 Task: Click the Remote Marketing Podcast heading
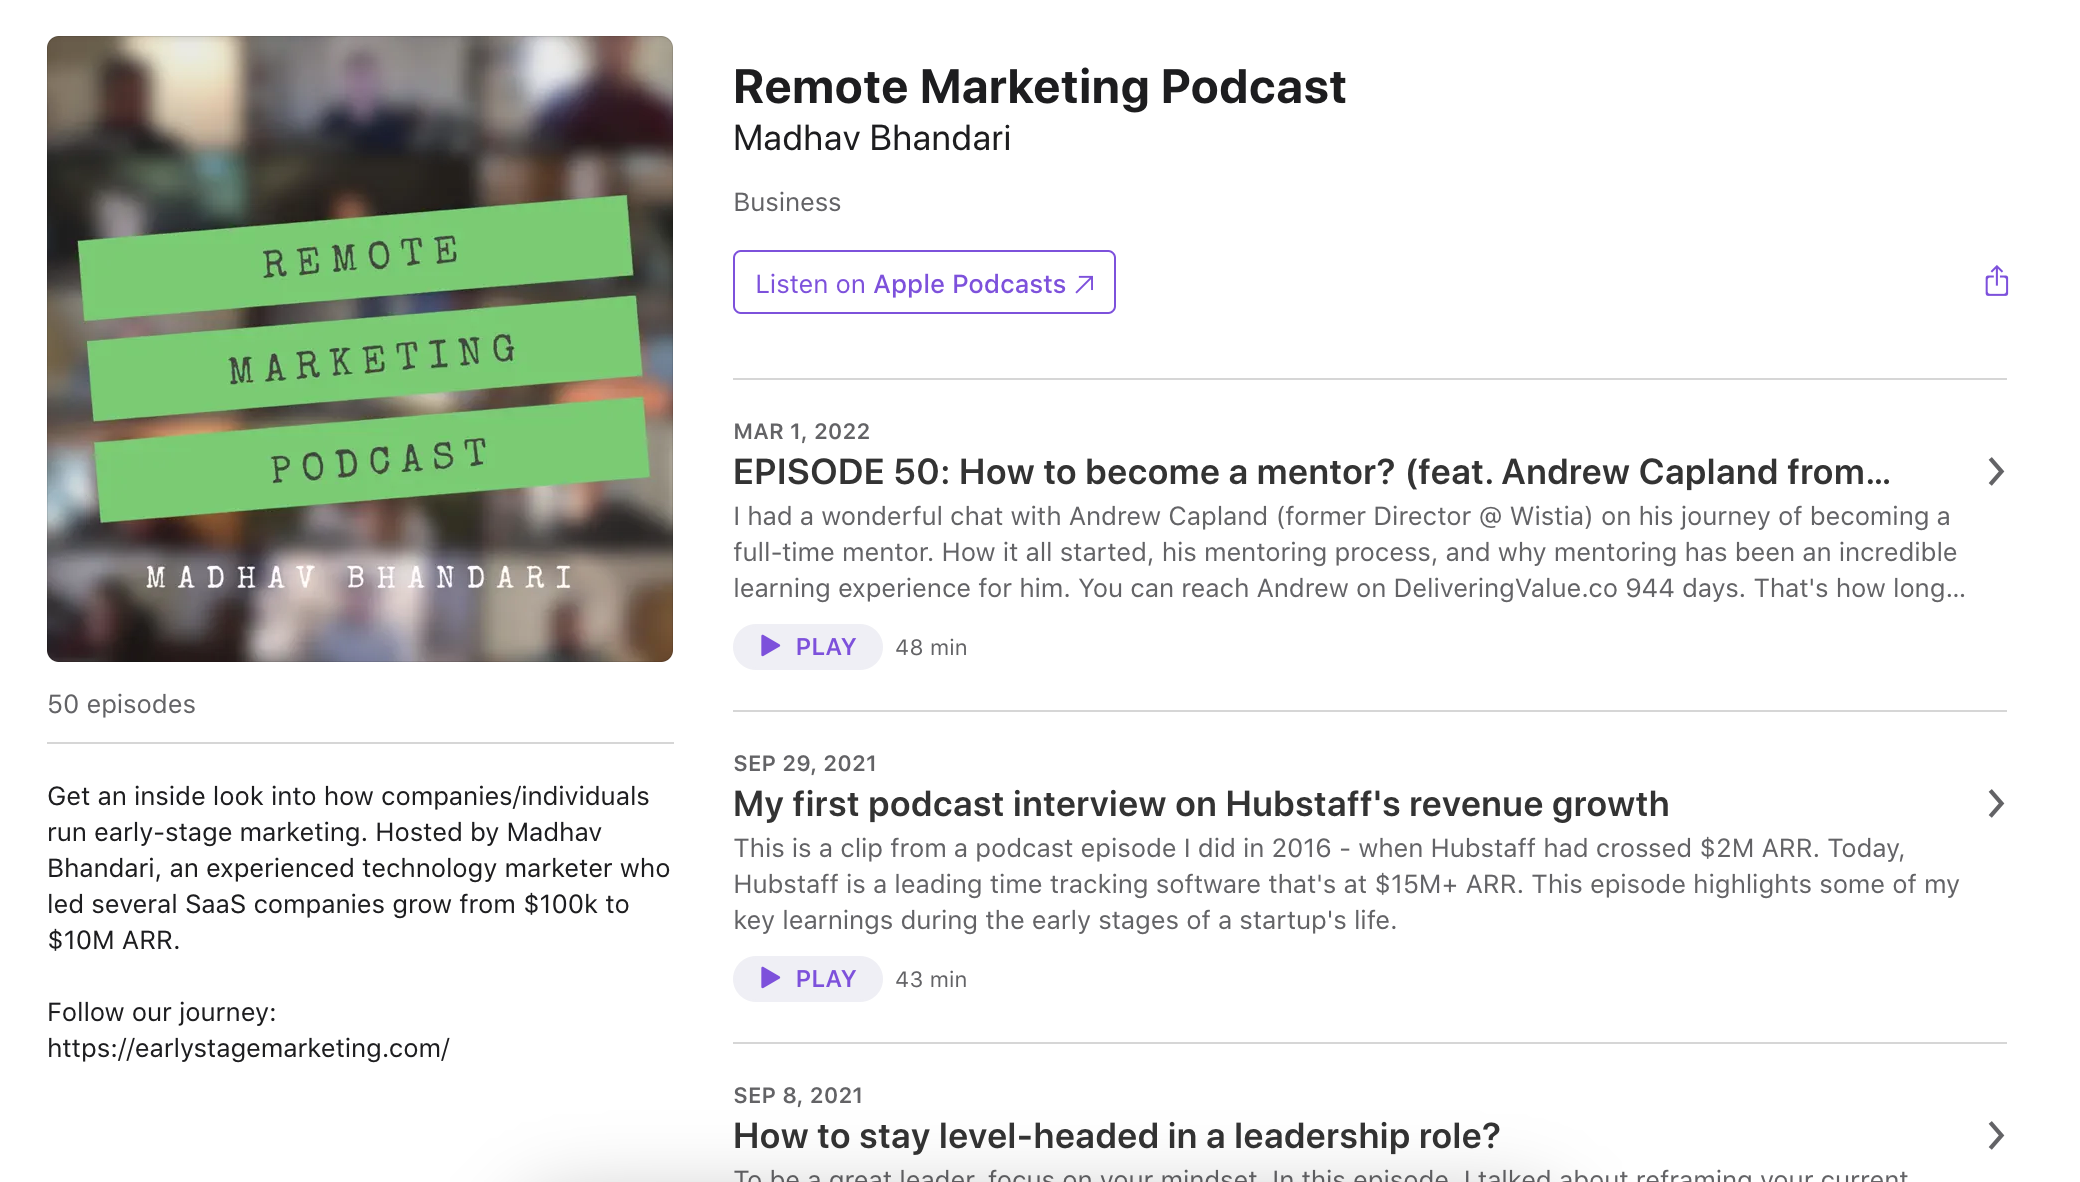click(1039, 87)
